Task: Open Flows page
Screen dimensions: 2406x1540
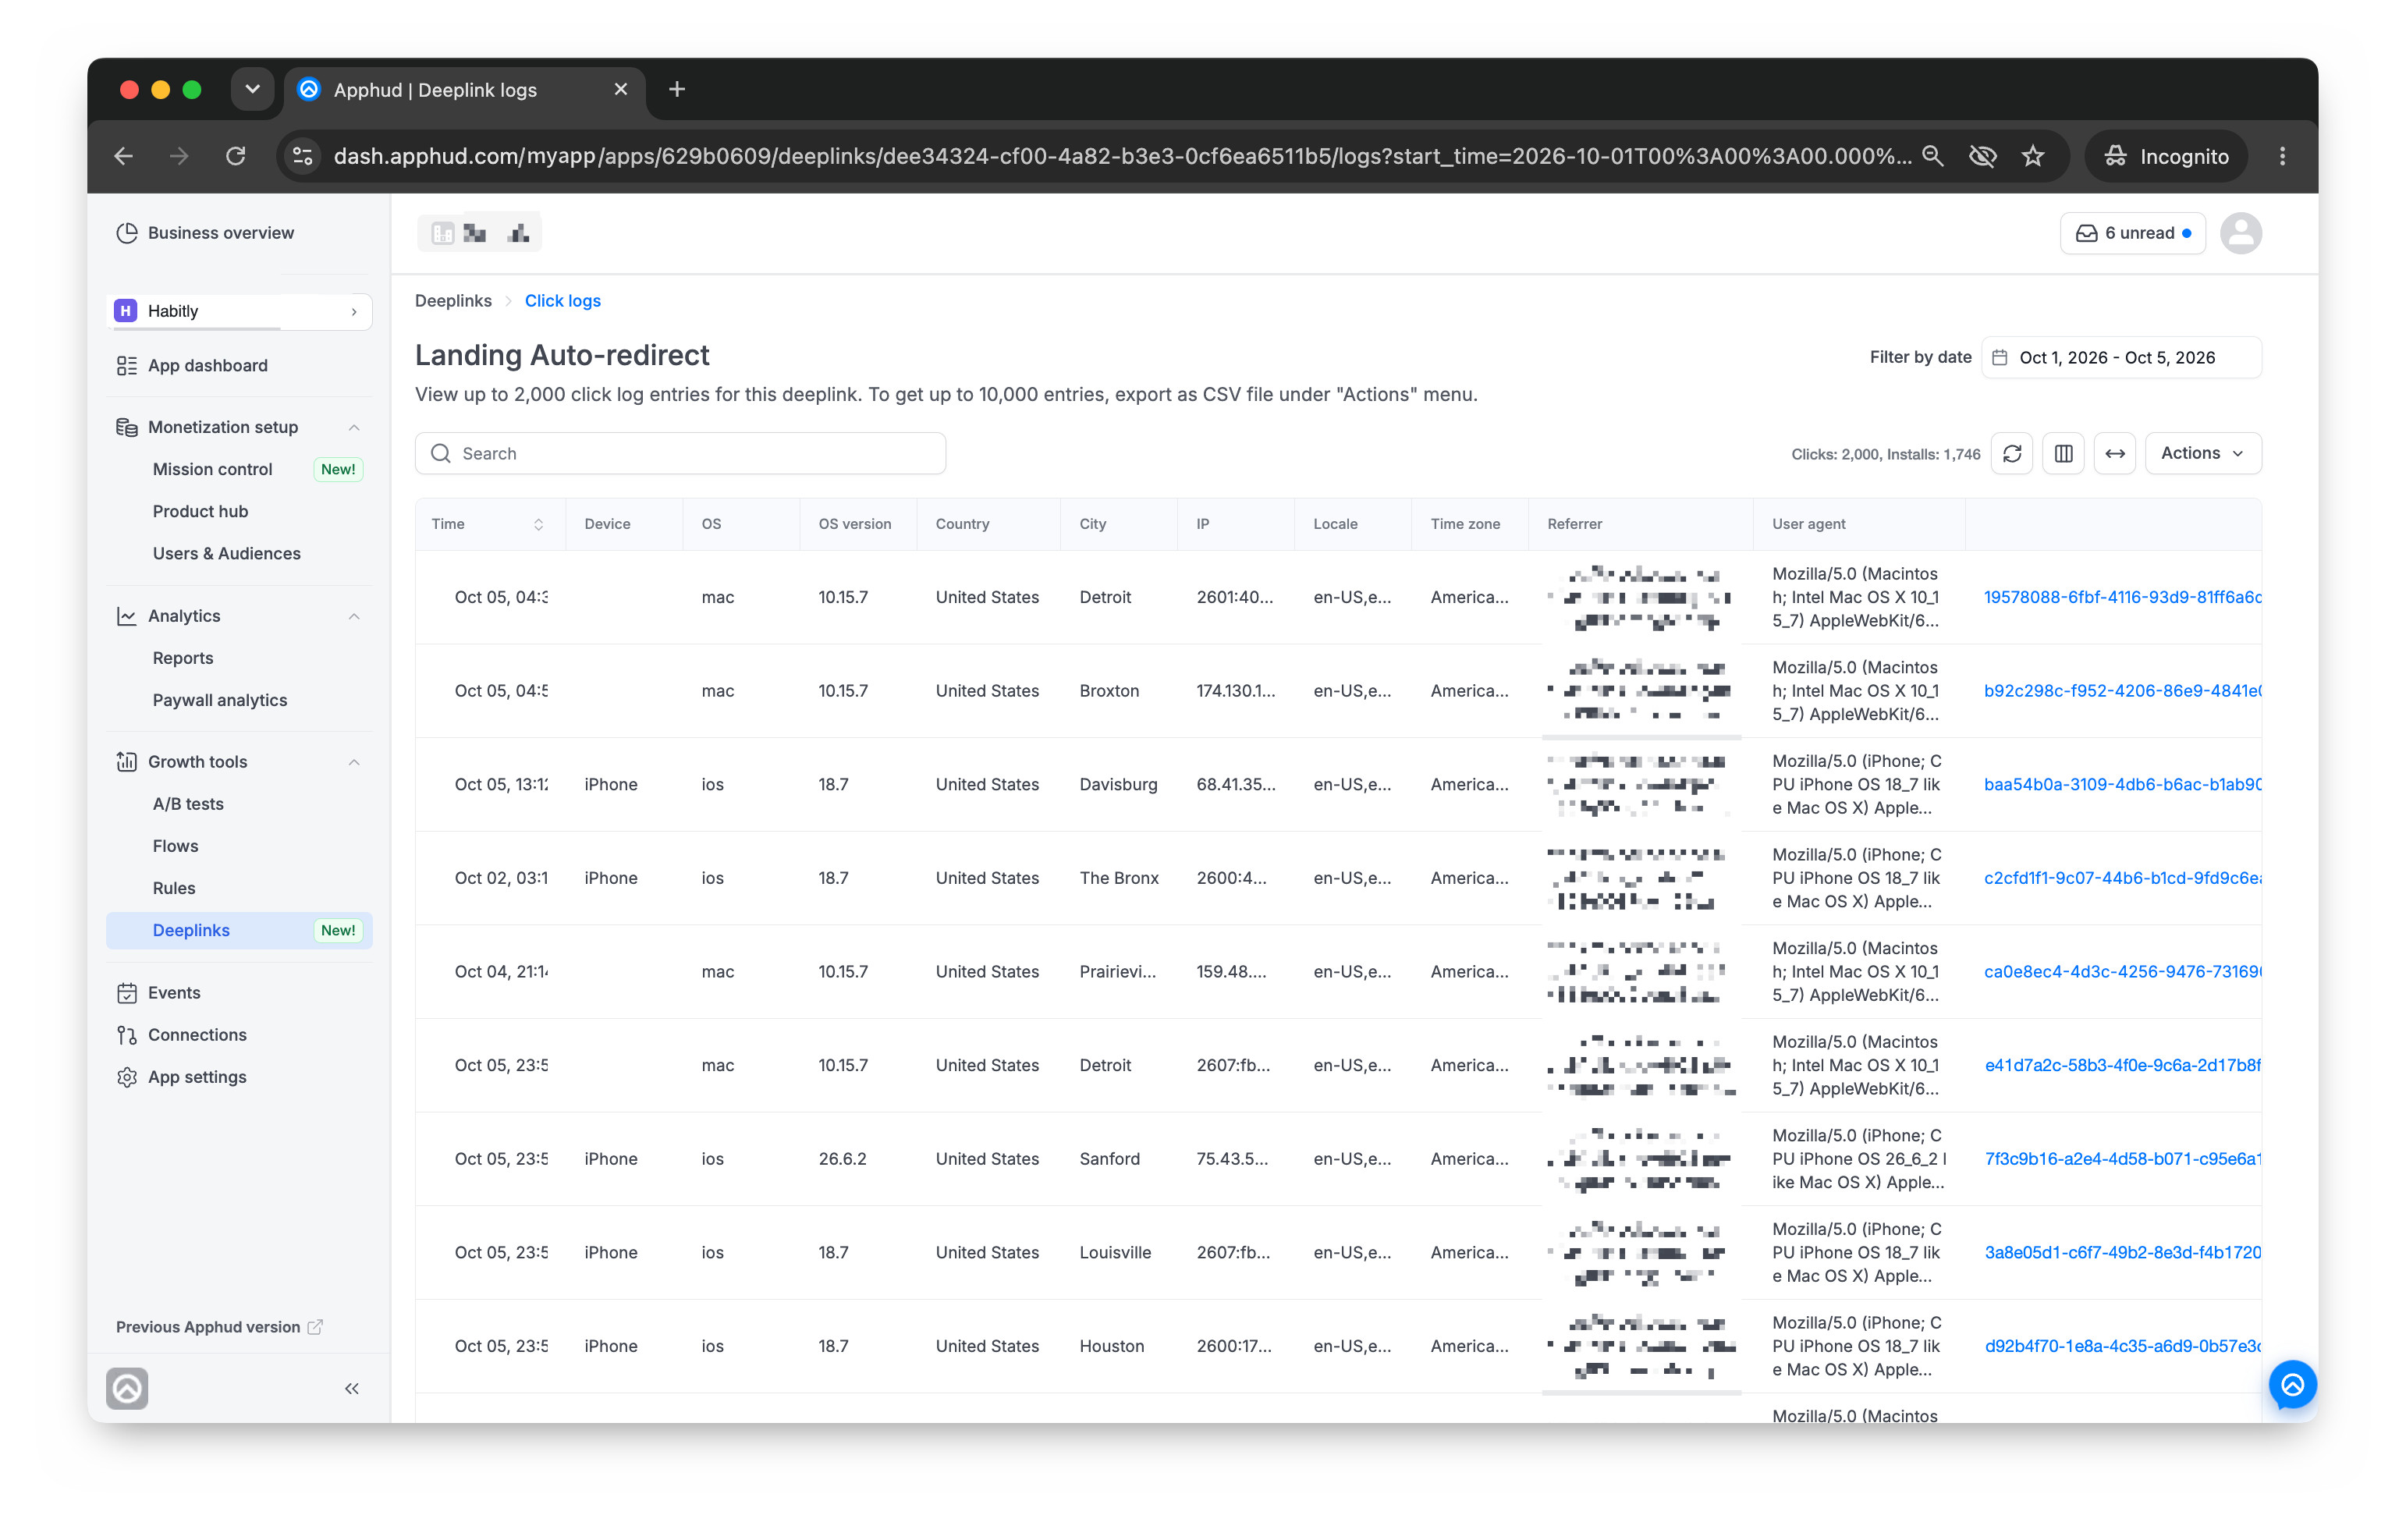Action: [x=175, y=846]
